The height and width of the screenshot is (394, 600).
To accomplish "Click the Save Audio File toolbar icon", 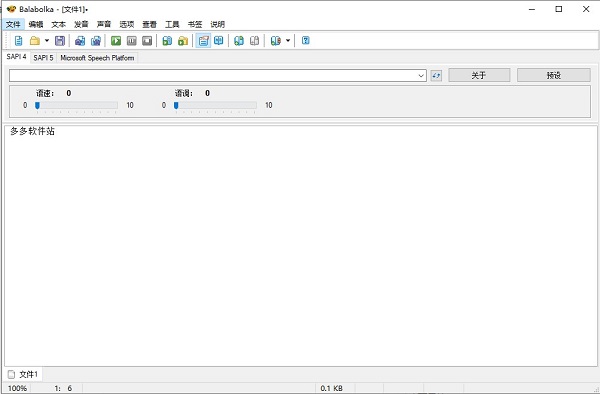I will (80, 41).
